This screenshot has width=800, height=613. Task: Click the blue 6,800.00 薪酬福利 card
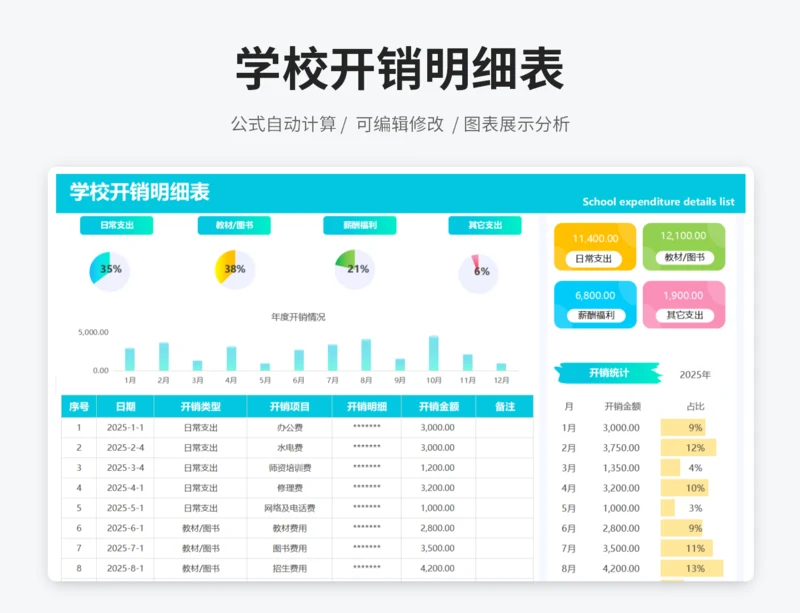click(x=595, y=304)
